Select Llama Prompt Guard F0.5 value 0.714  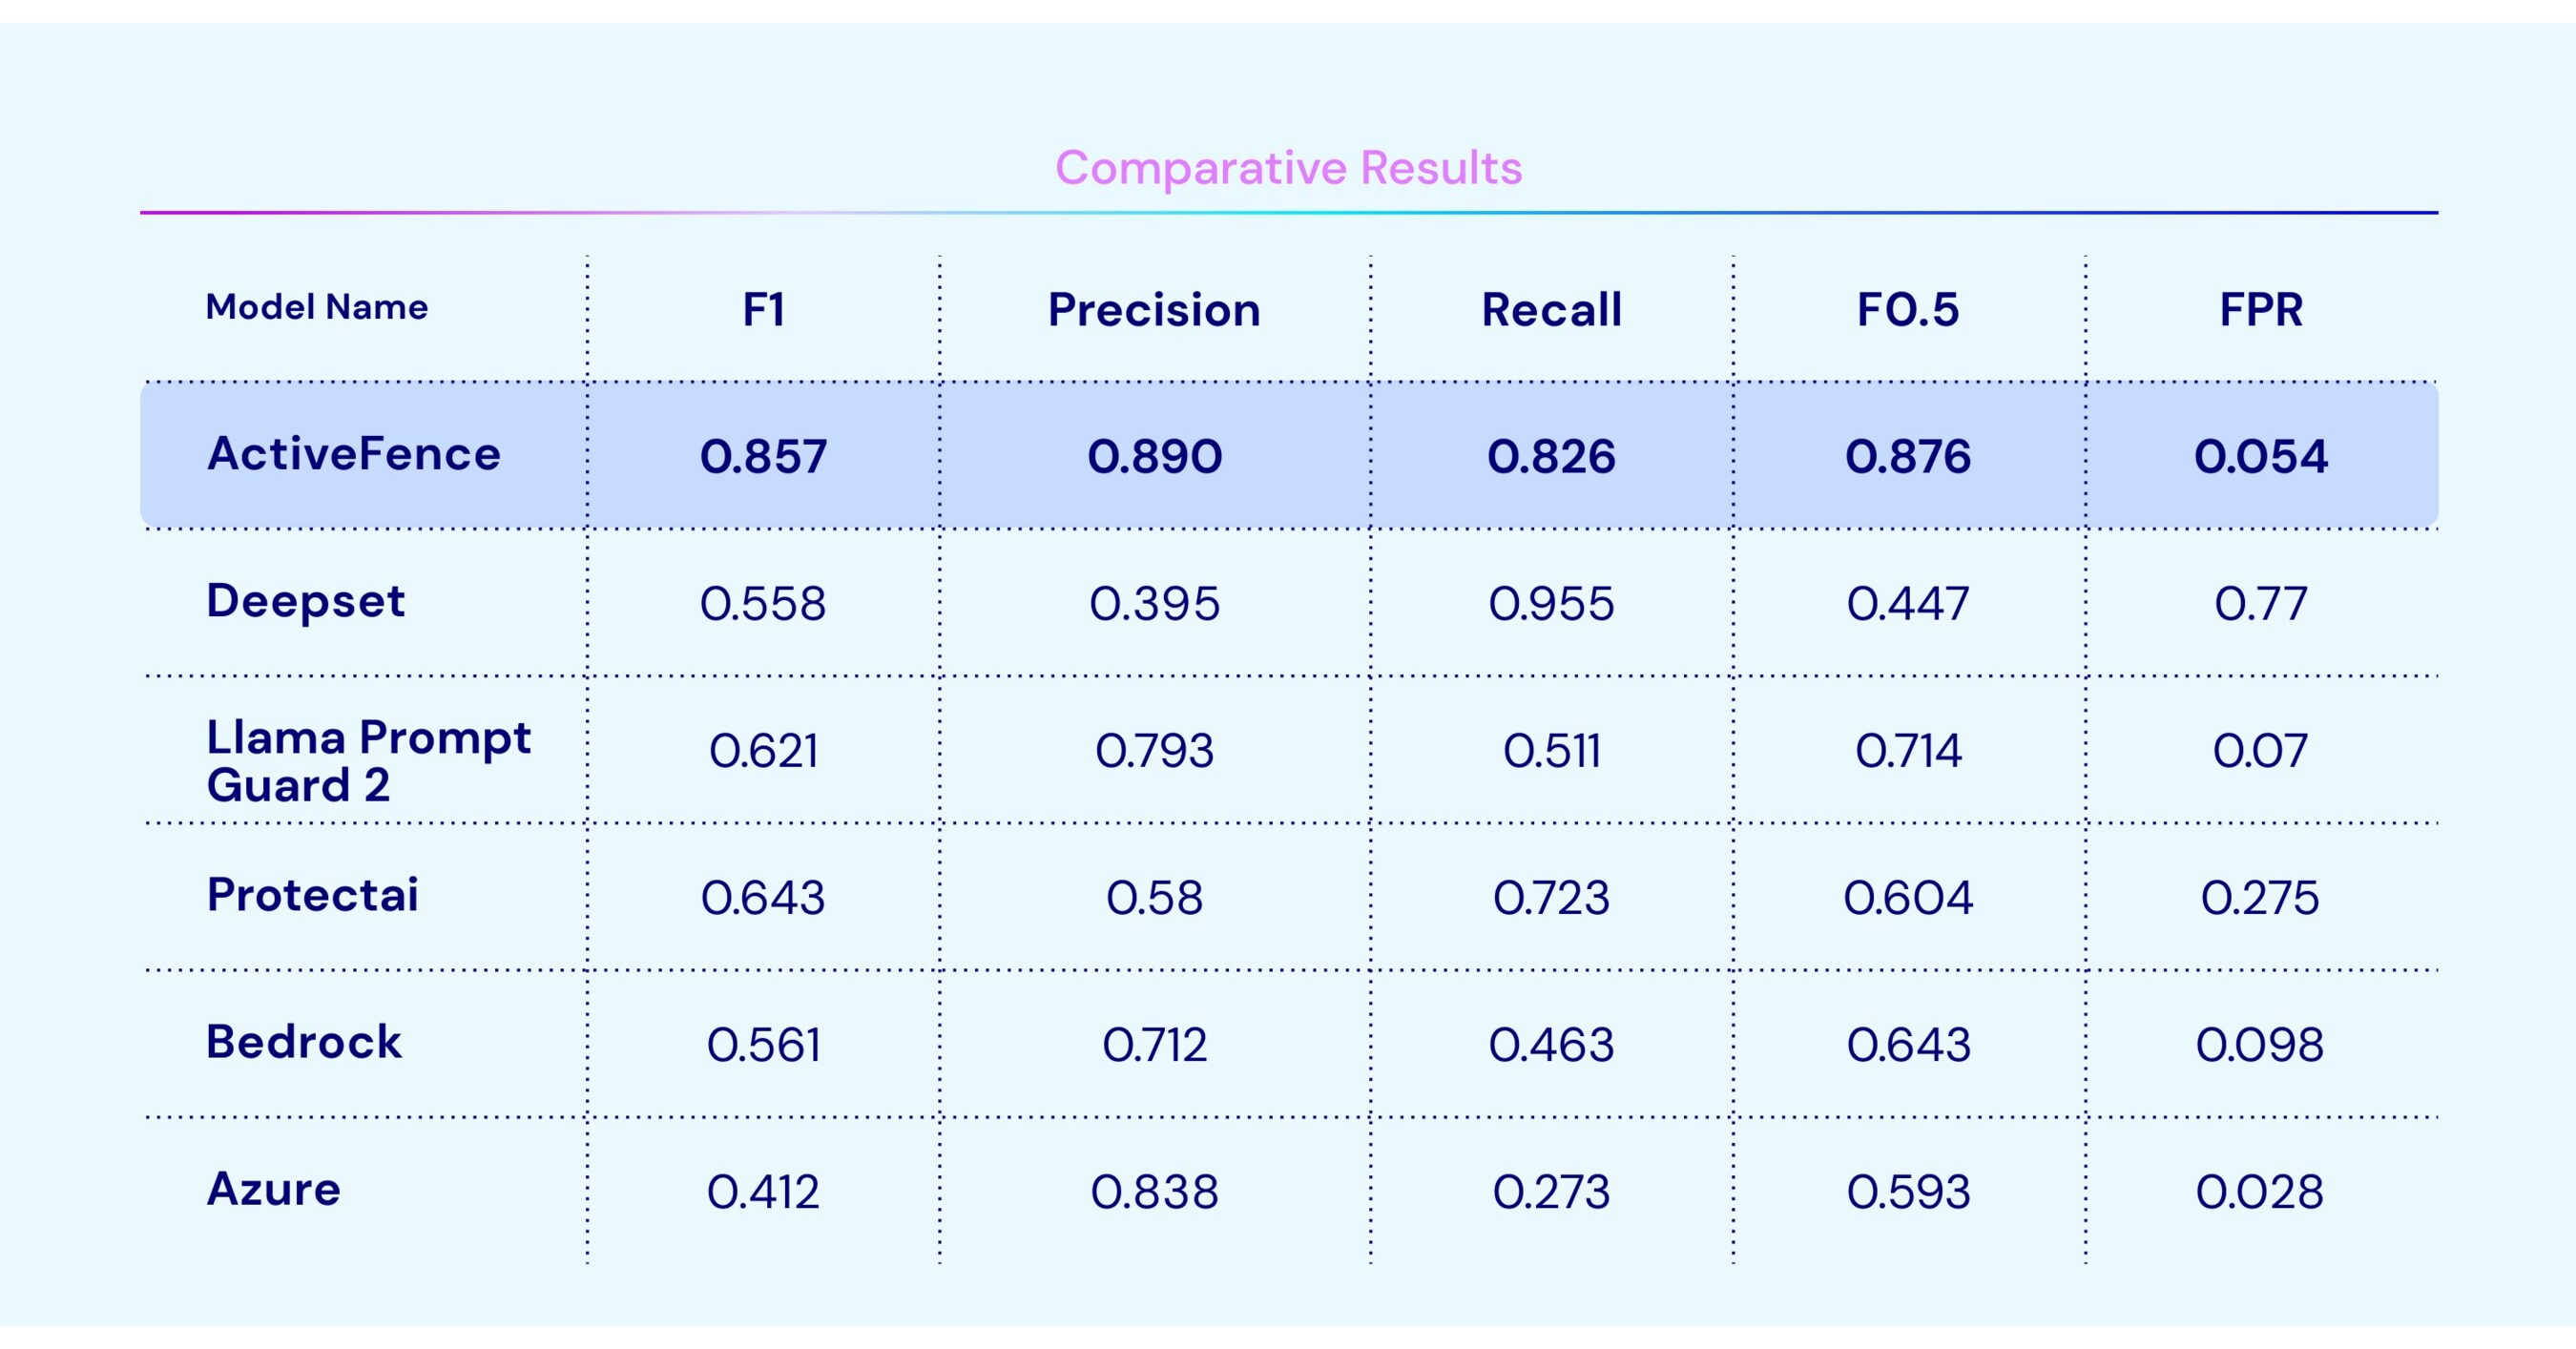pos(1908,751)
